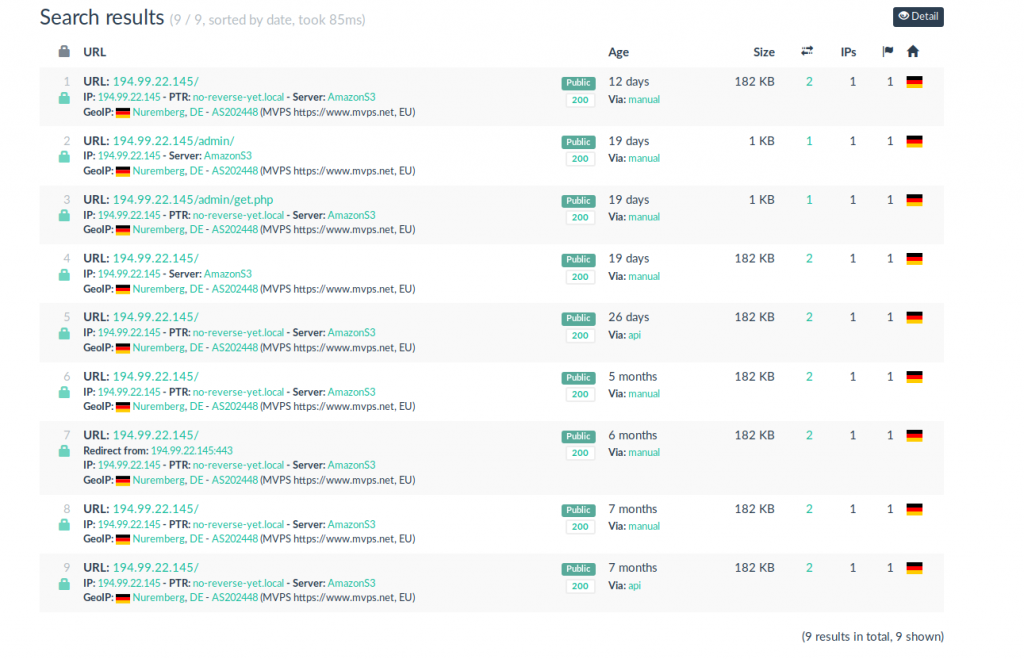Click PTR no-reverse-yet.local in result 1
The height and width of the screenshot is (659, 1024).
[238, 97]
